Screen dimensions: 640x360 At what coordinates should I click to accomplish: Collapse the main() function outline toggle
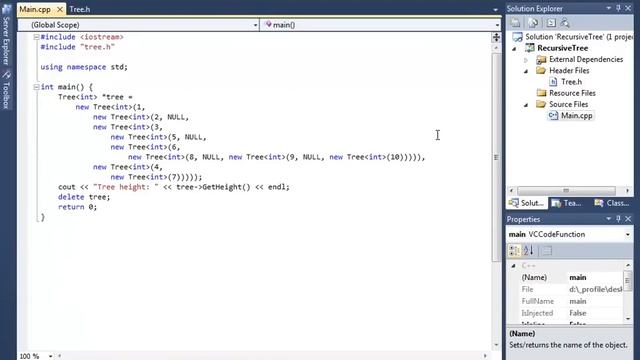click(36, 87)
